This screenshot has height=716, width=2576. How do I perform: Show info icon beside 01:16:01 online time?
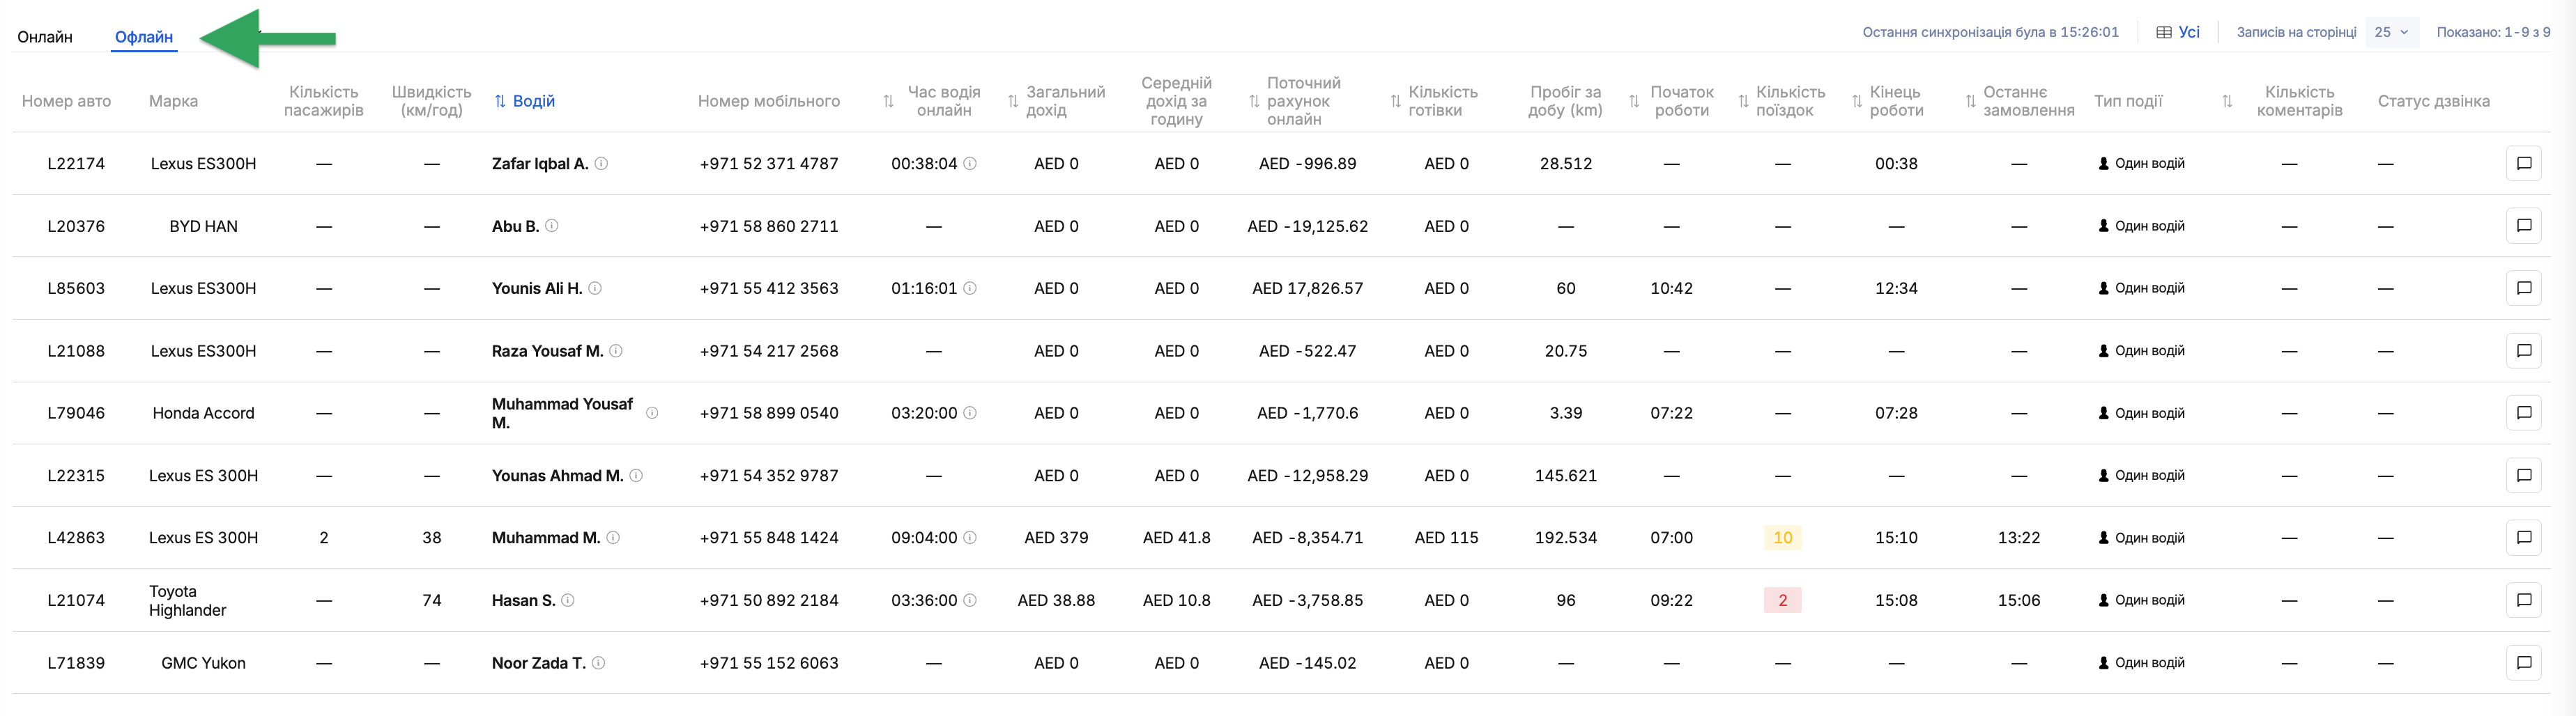click(969, 288)
